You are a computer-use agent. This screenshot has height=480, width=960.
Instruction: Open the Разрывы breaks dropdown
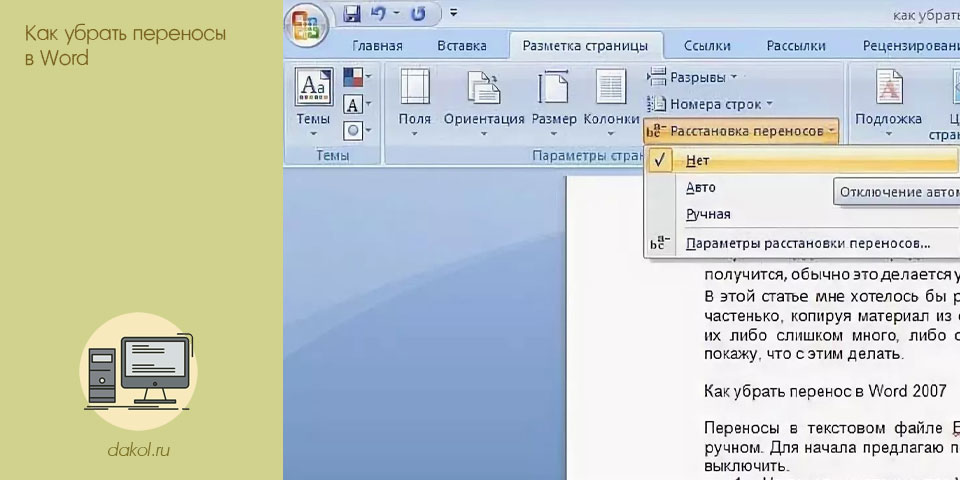click(x=692, y=77)
